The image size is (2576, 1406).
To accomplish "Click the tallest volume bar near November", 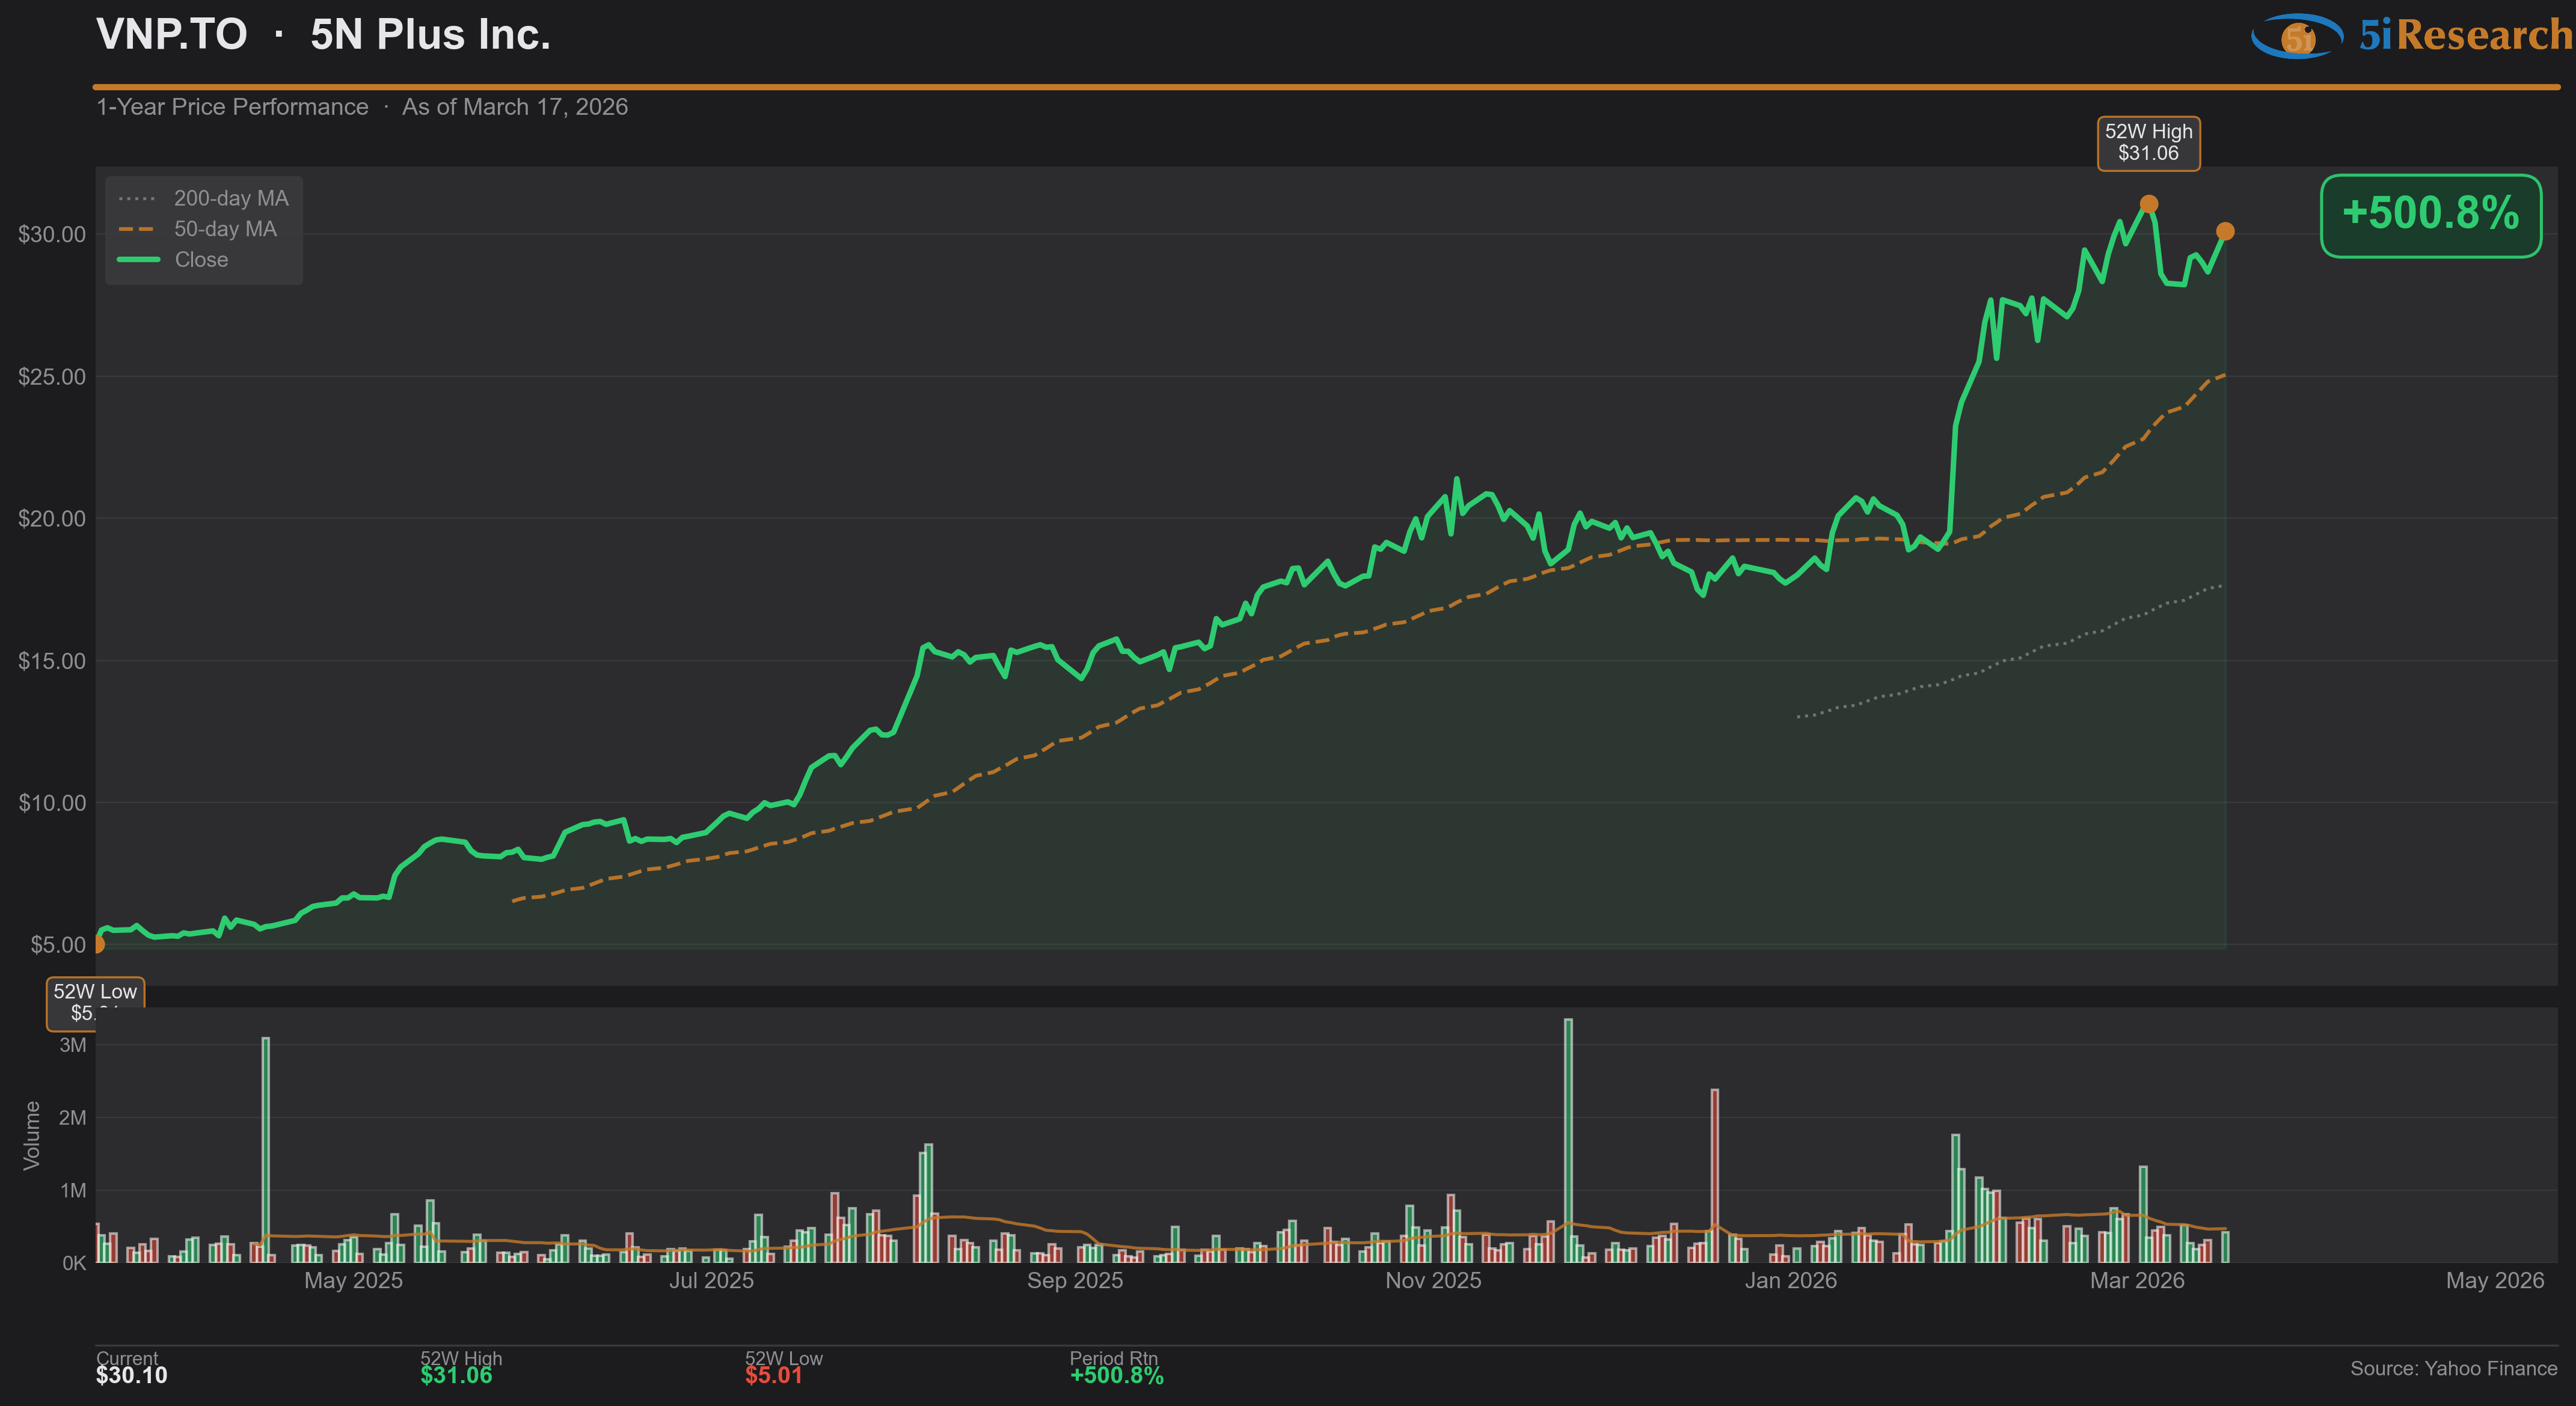I will [x=1568, y=1140].
